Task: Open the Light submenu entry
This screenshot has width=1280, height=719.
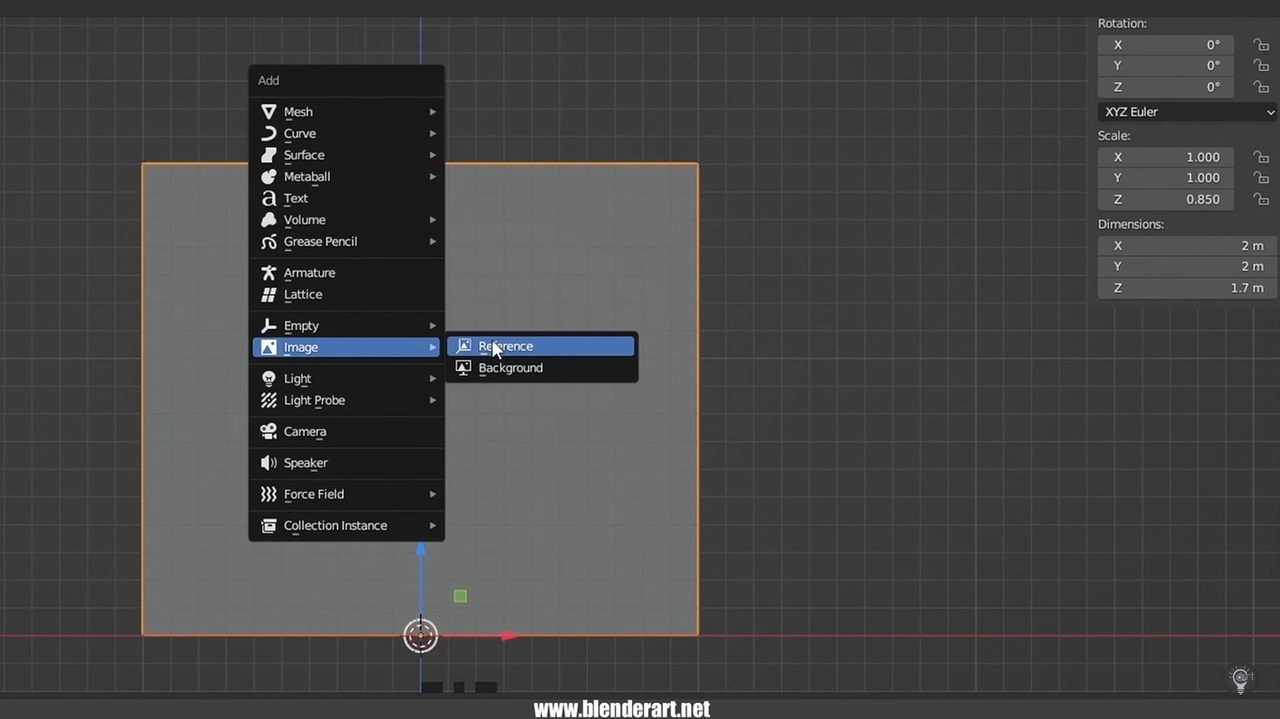Action: coord(346,379)
